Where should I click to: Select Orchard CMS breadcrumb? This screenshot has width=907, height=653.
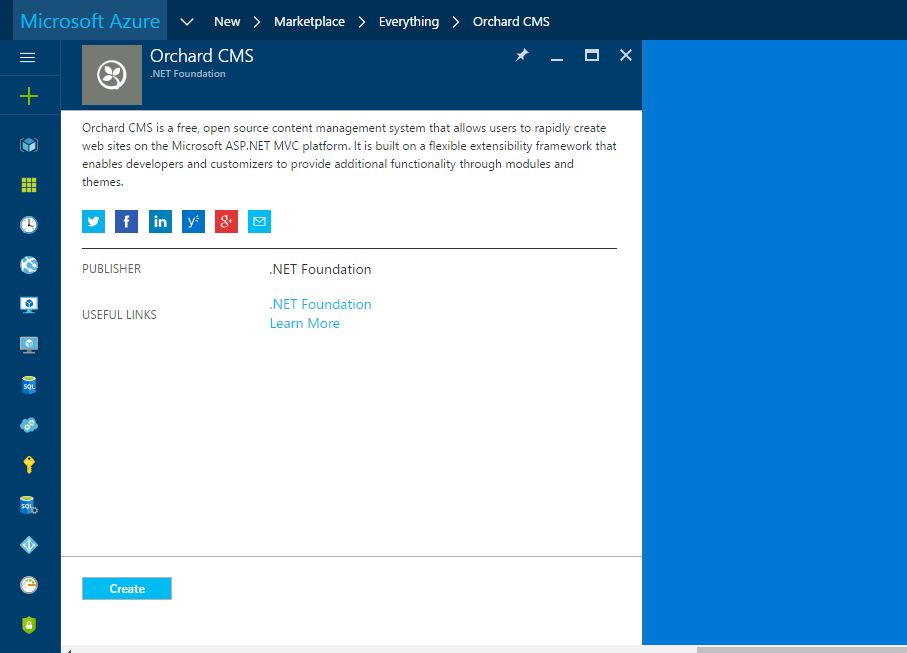pos(511,22)
